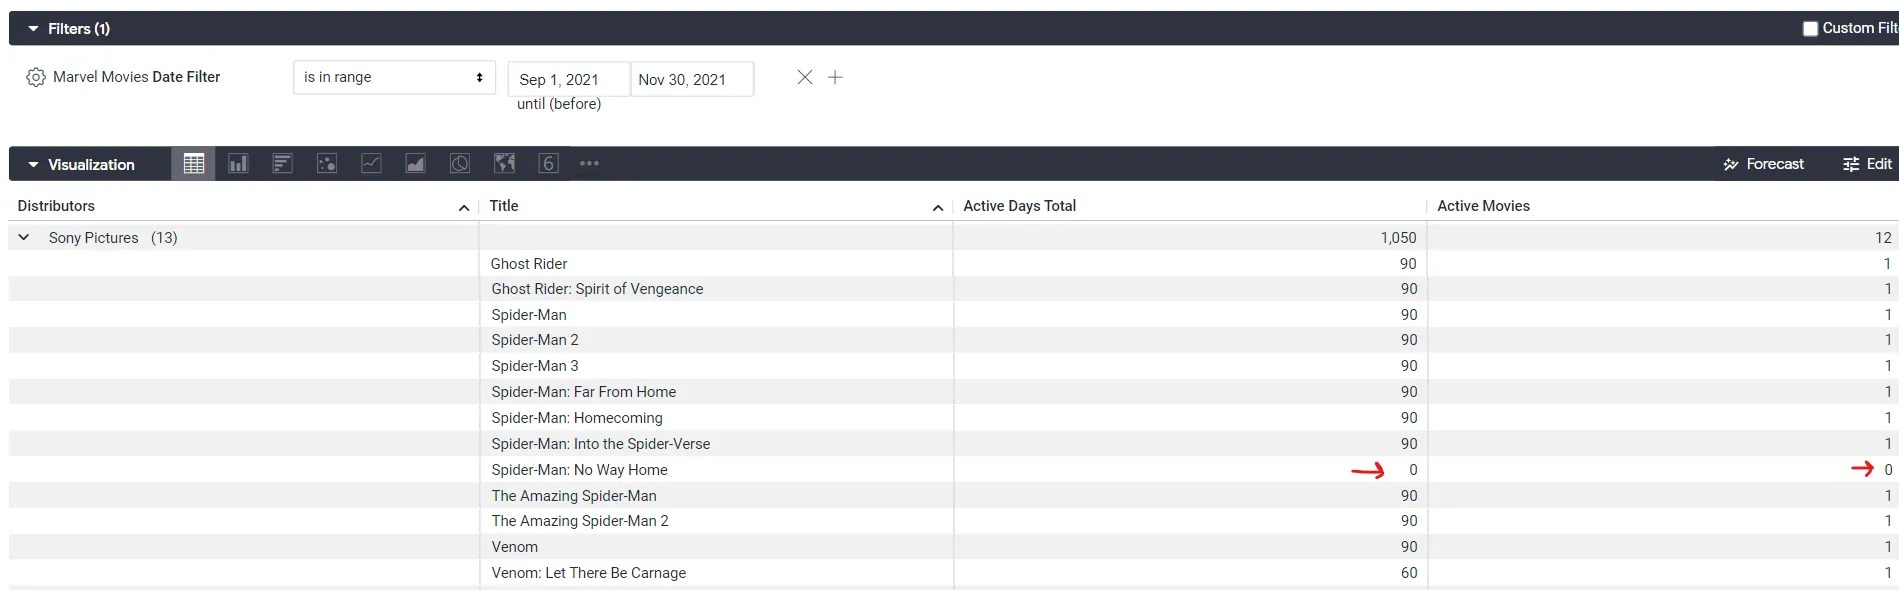Switch to column chart visualization
Image resolution: width=1899 pixels, height=590 pixels.
pyautogui.click(x=238, y=164)
